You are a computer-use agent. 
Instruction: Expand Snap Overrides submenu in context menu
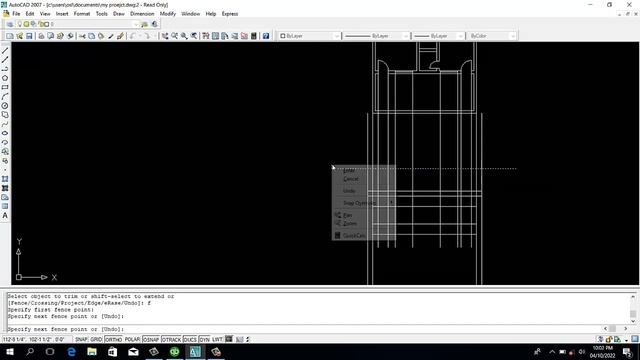[x=364, y=203]
